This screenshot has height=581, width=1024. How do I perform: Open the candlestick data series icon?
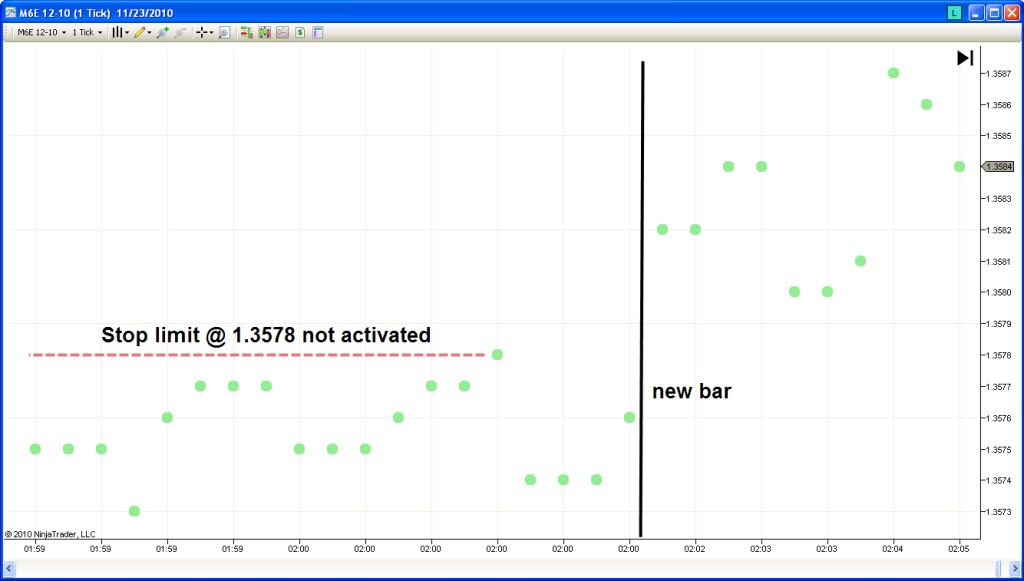coord(264,32)
